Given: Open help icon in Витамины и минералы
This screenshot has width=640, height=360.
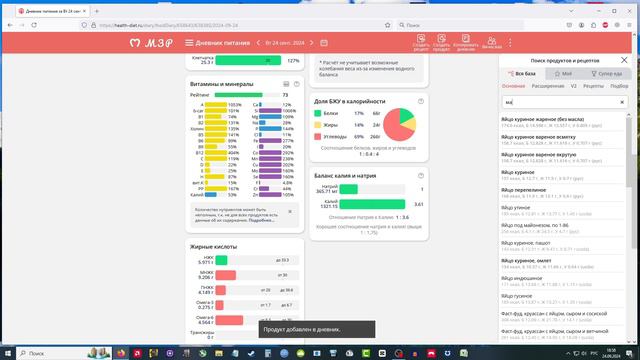Looking at the screenshot, I should point(297,84).
